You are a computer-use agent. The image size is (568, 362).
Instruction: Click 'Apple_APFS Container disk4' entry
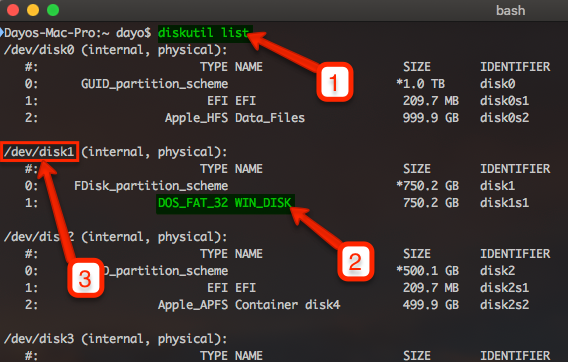249,305
